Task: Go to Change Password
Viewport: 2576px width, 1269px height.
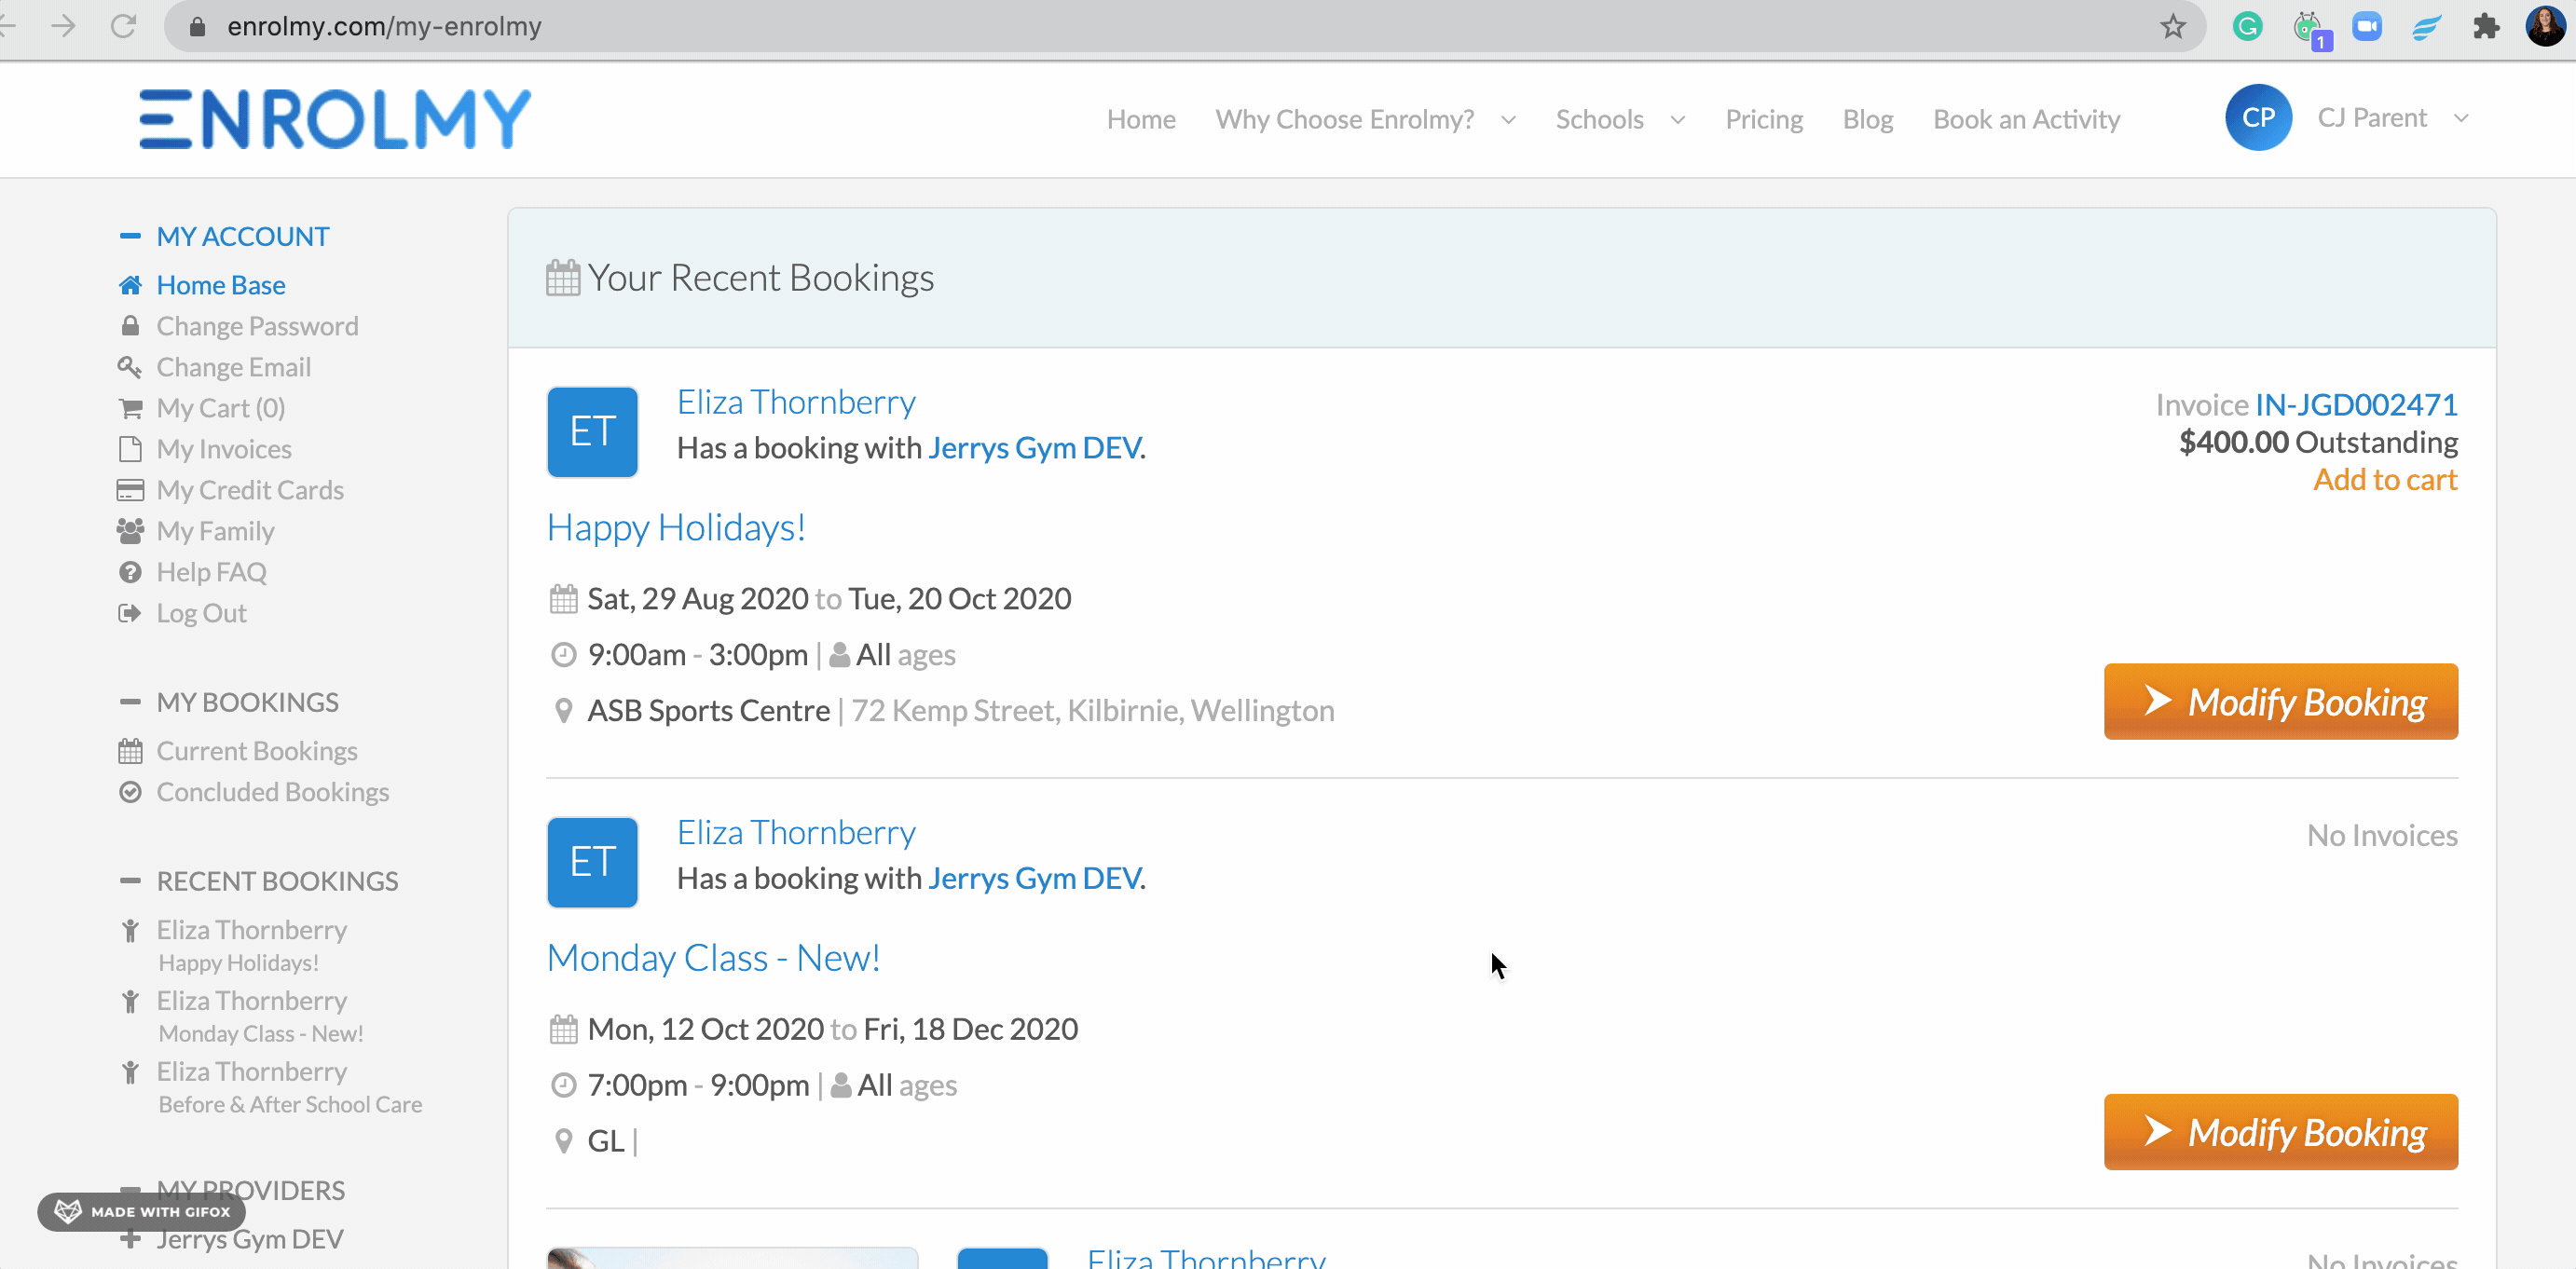Action: (257, 326)
